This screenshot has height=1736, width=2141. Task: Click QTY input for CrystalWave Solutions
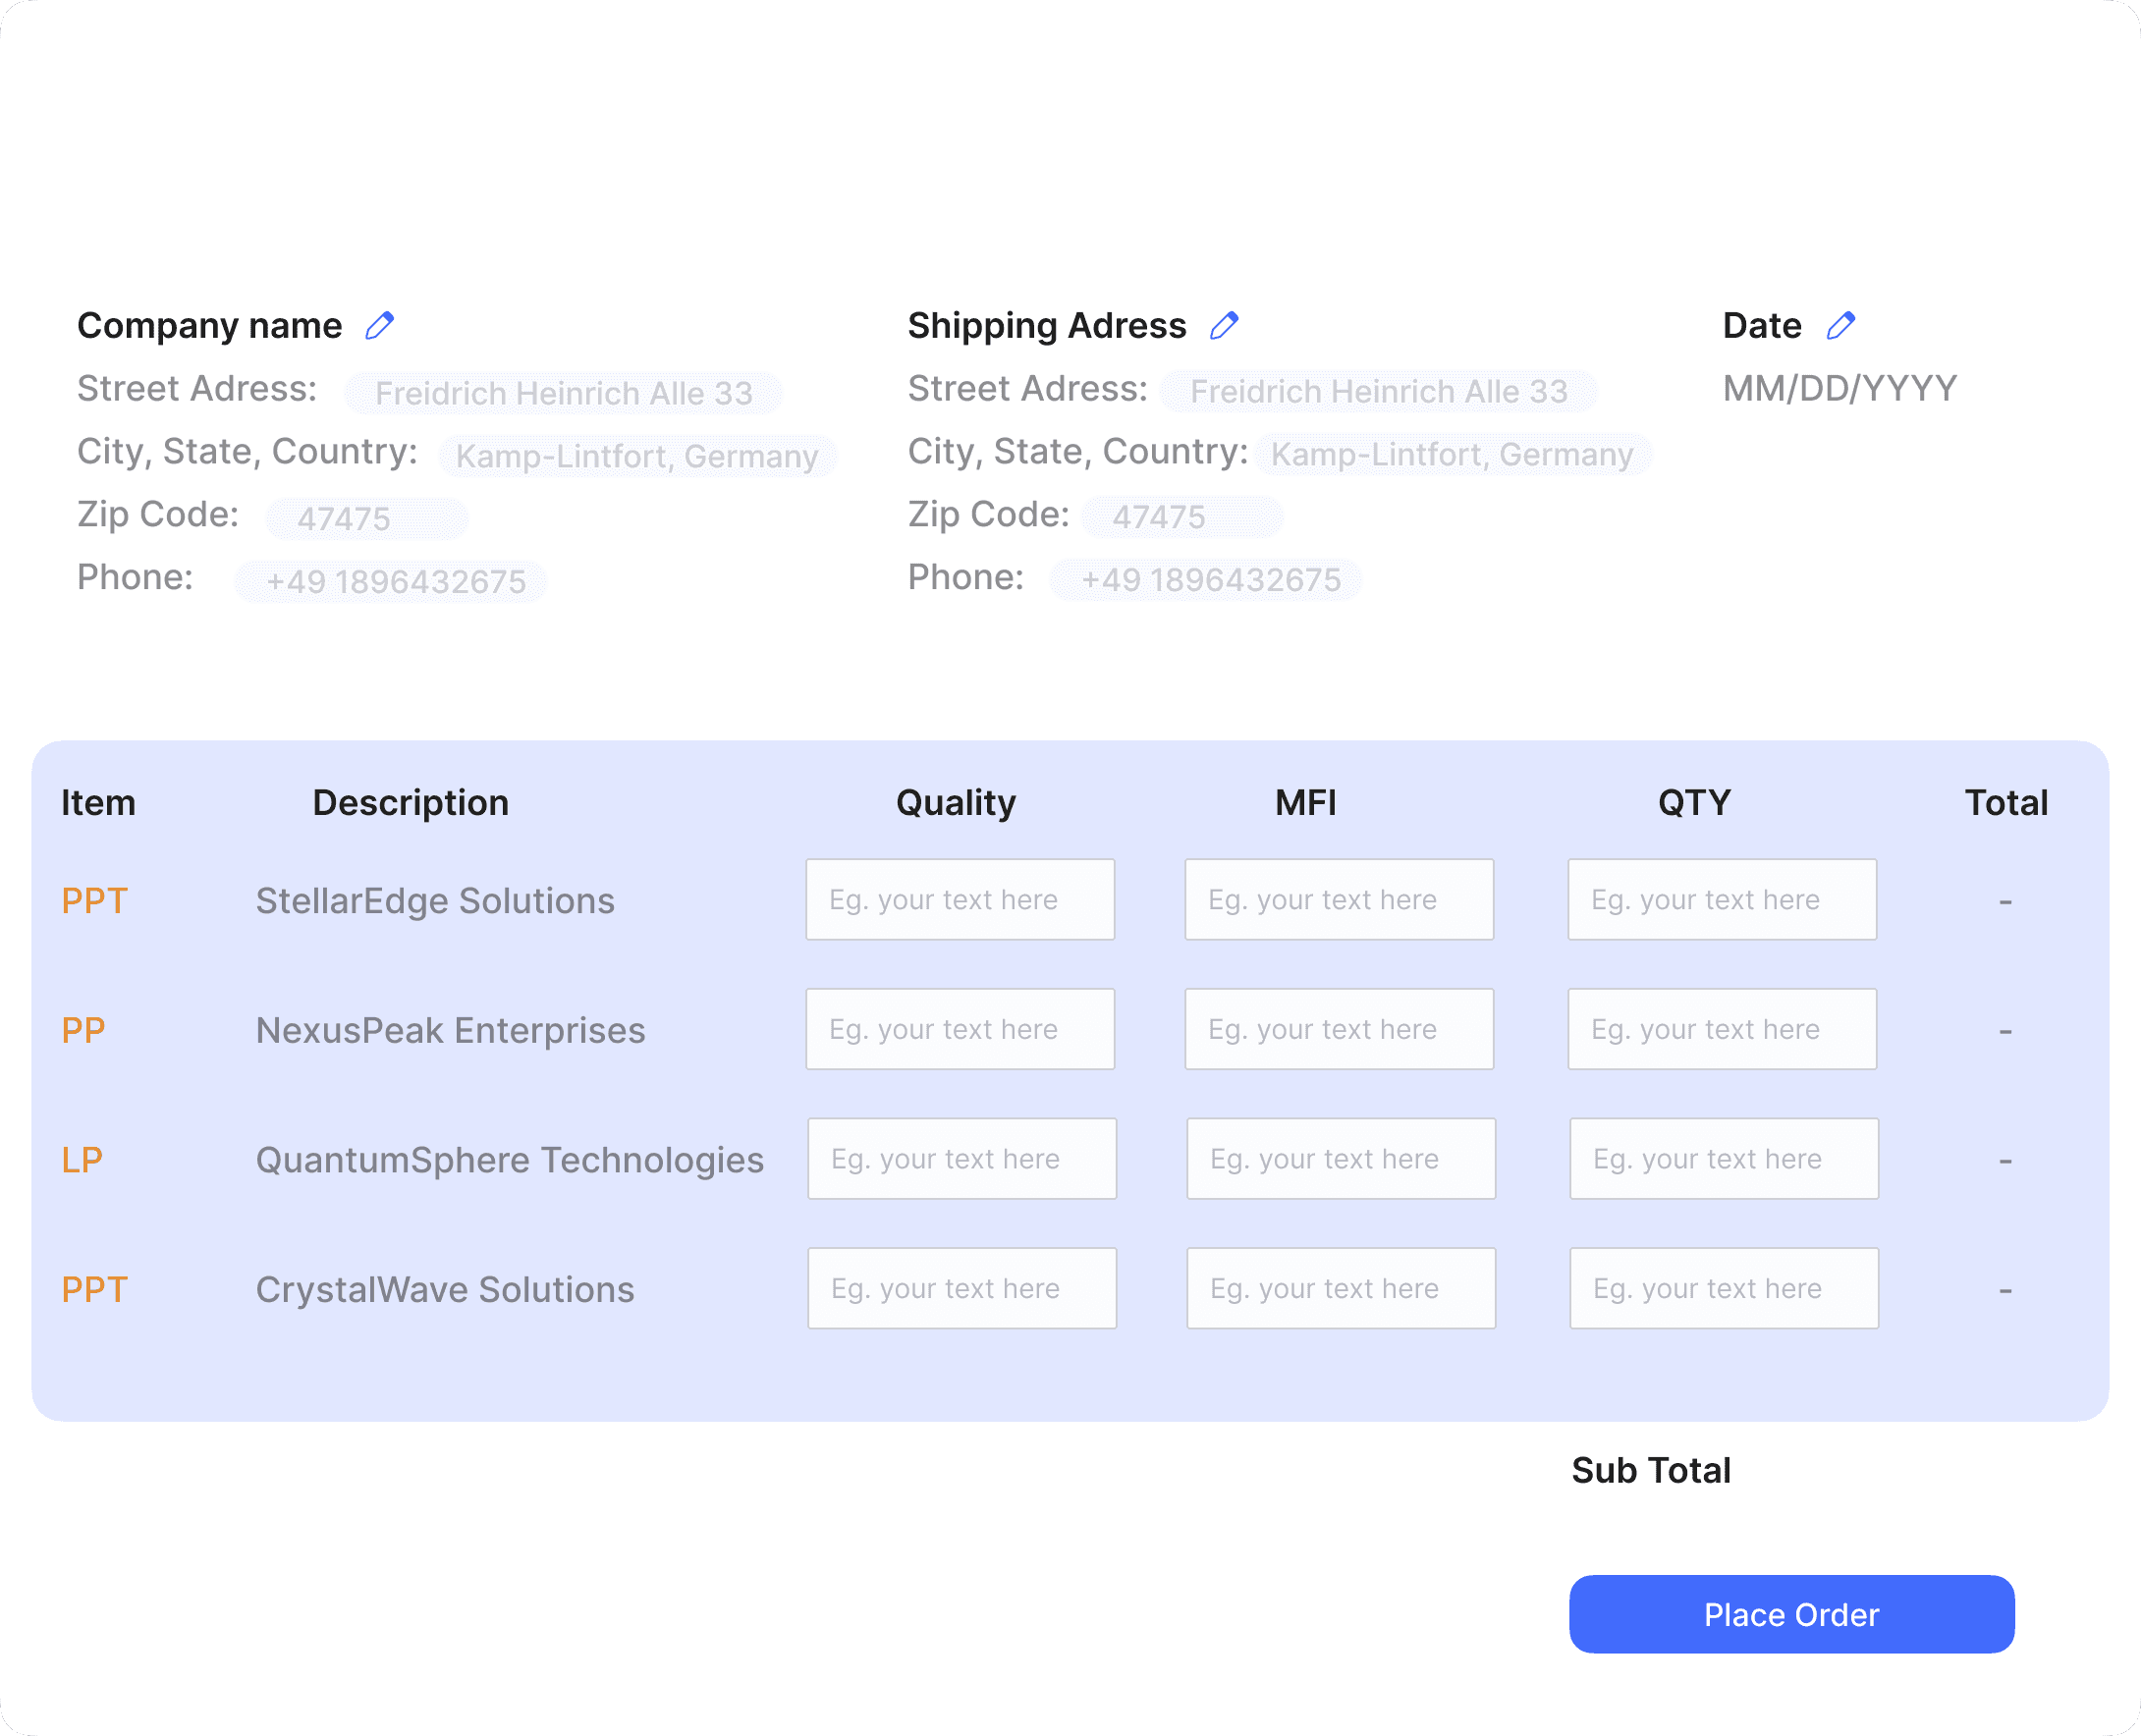[x=1723, y=1288]
